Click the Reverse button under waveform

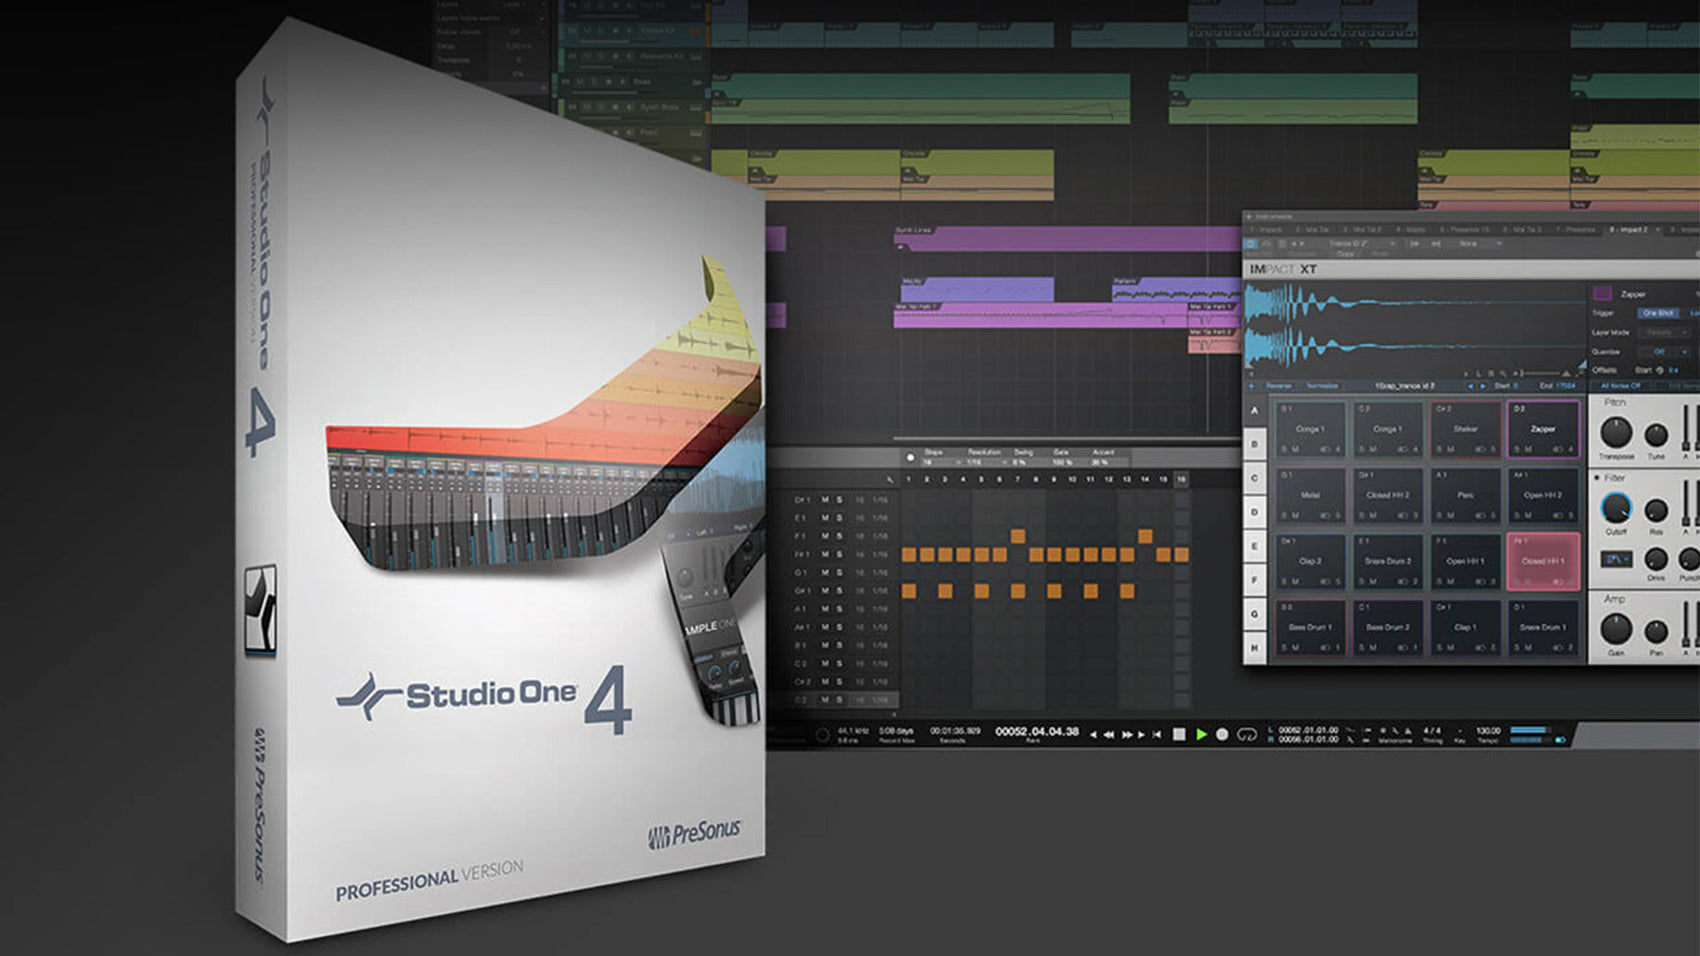coord(1278,386)
